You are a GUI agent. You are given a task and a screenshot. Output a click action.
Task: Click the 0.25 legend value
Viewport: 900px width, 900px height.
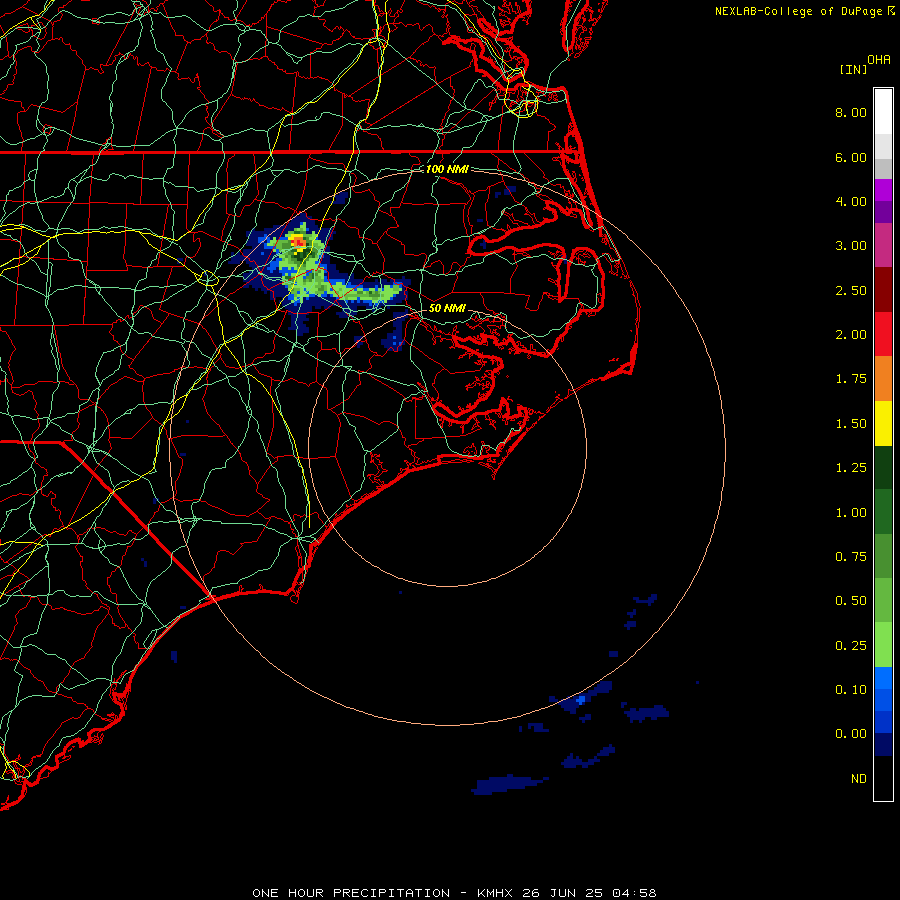click(x=851, y=646)
